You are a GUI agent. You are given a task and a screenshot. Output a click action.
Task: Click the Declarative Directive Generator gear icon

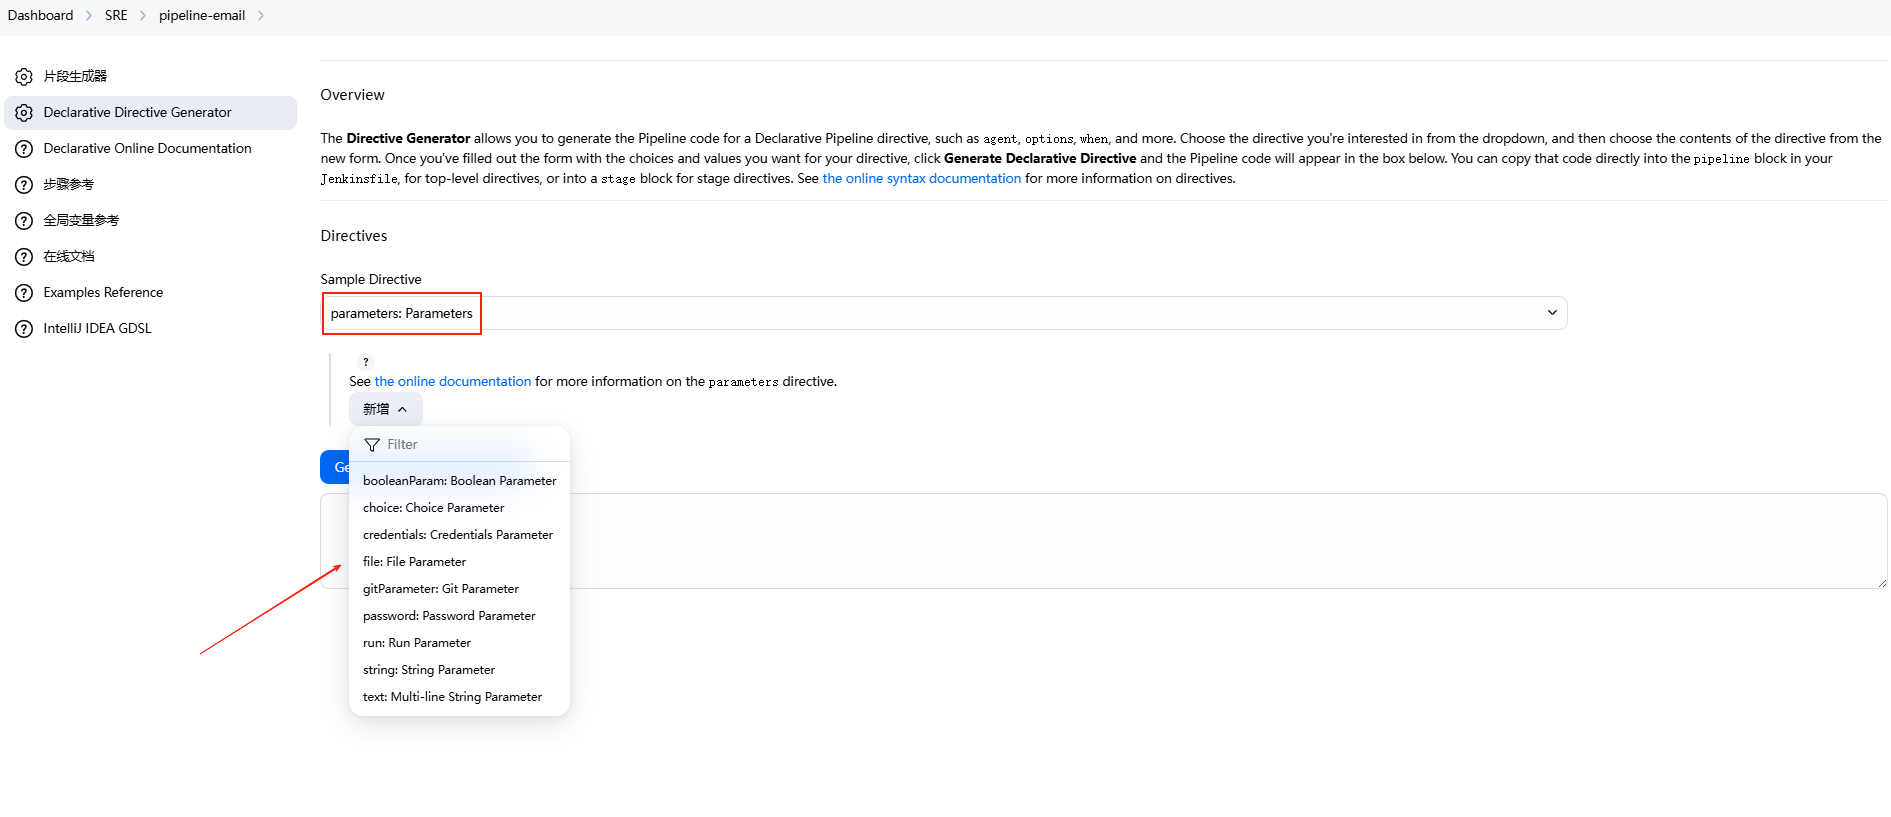[24, 113]
